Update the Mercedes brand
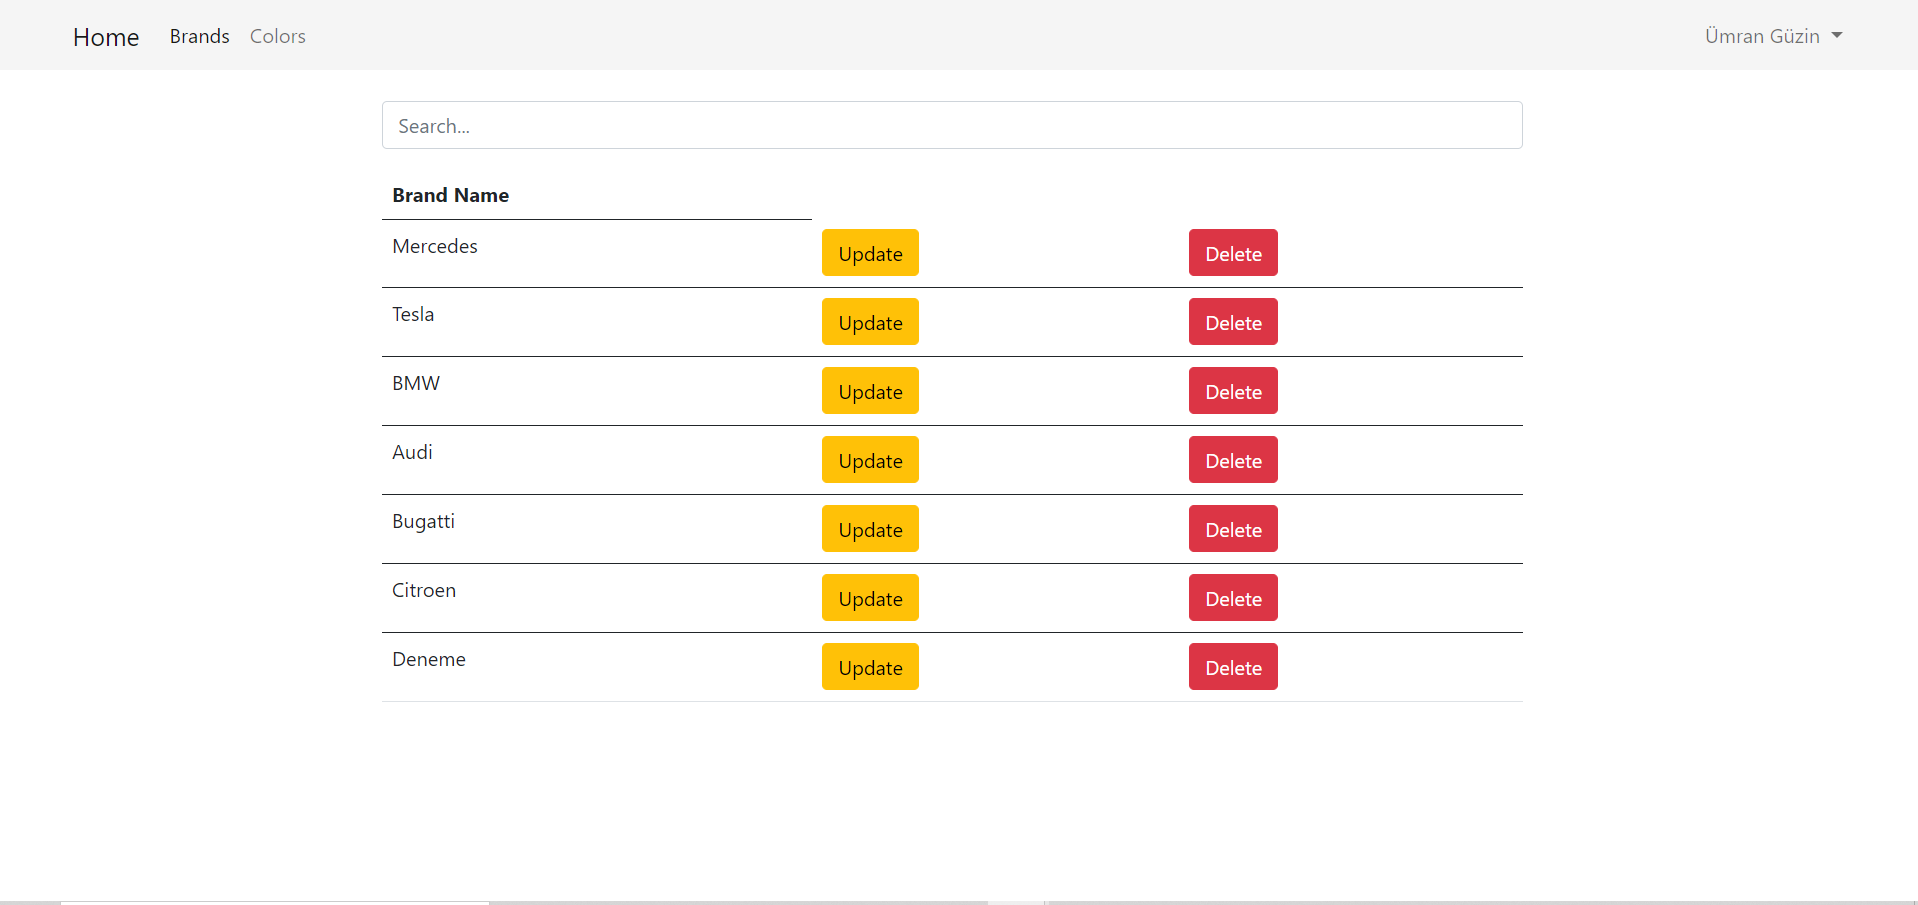The image size is (1918, 905). (869, 253)
